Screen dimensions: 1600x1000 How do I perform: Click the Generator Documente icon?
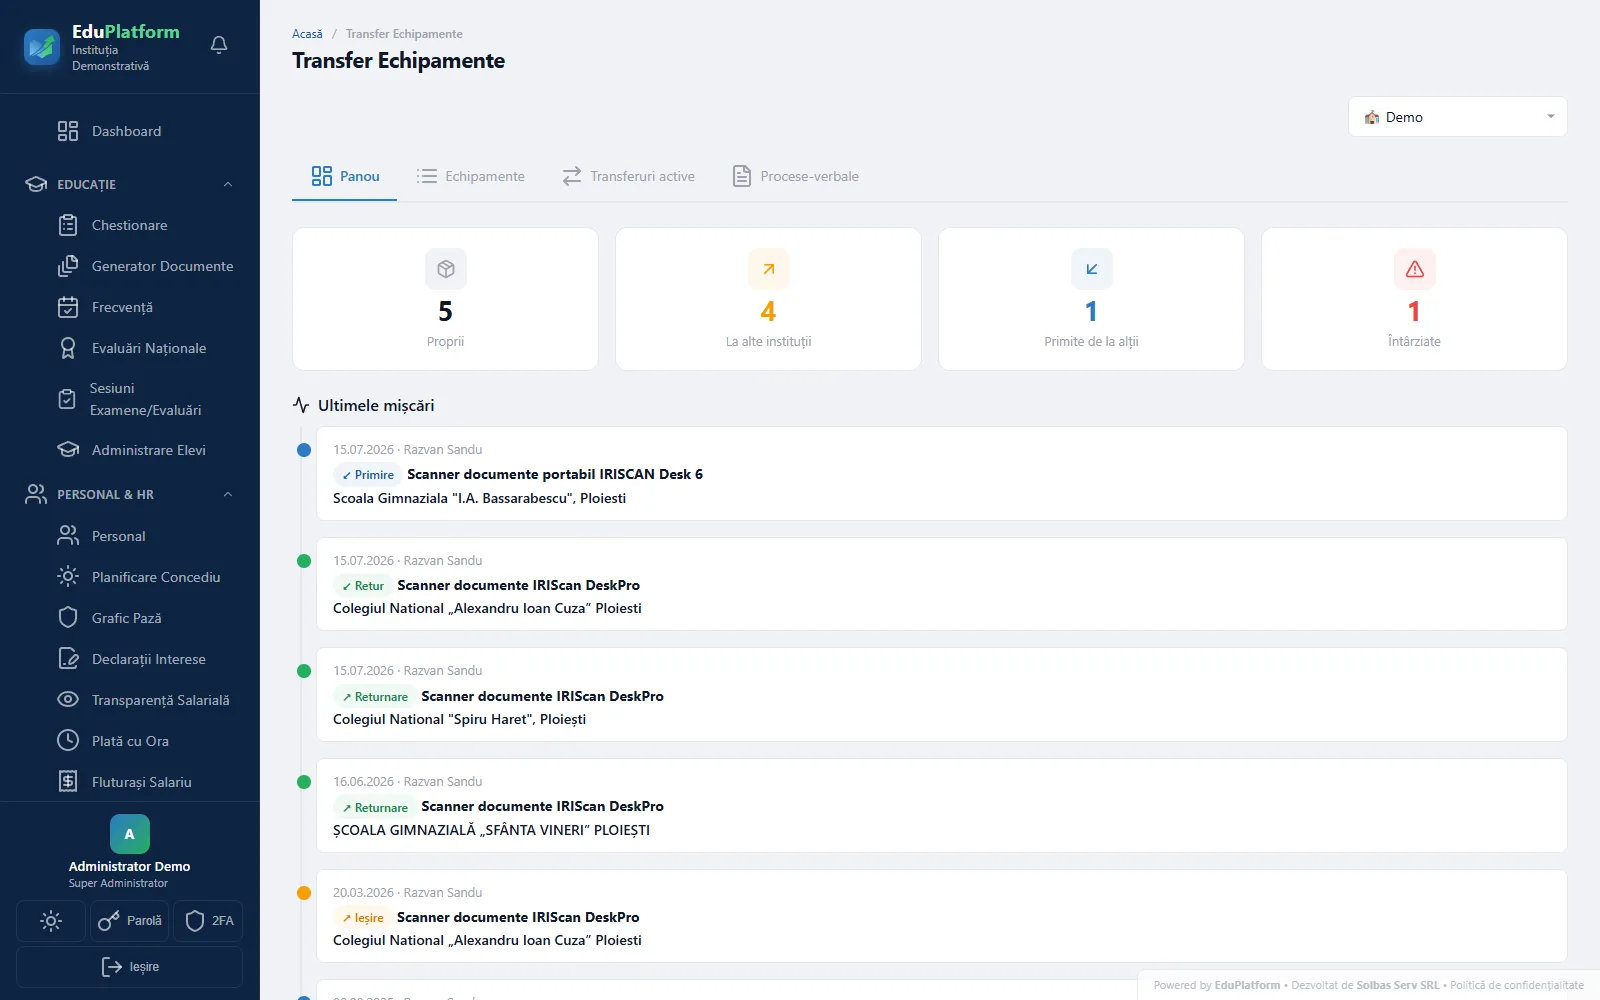click(x=68, y=266)
